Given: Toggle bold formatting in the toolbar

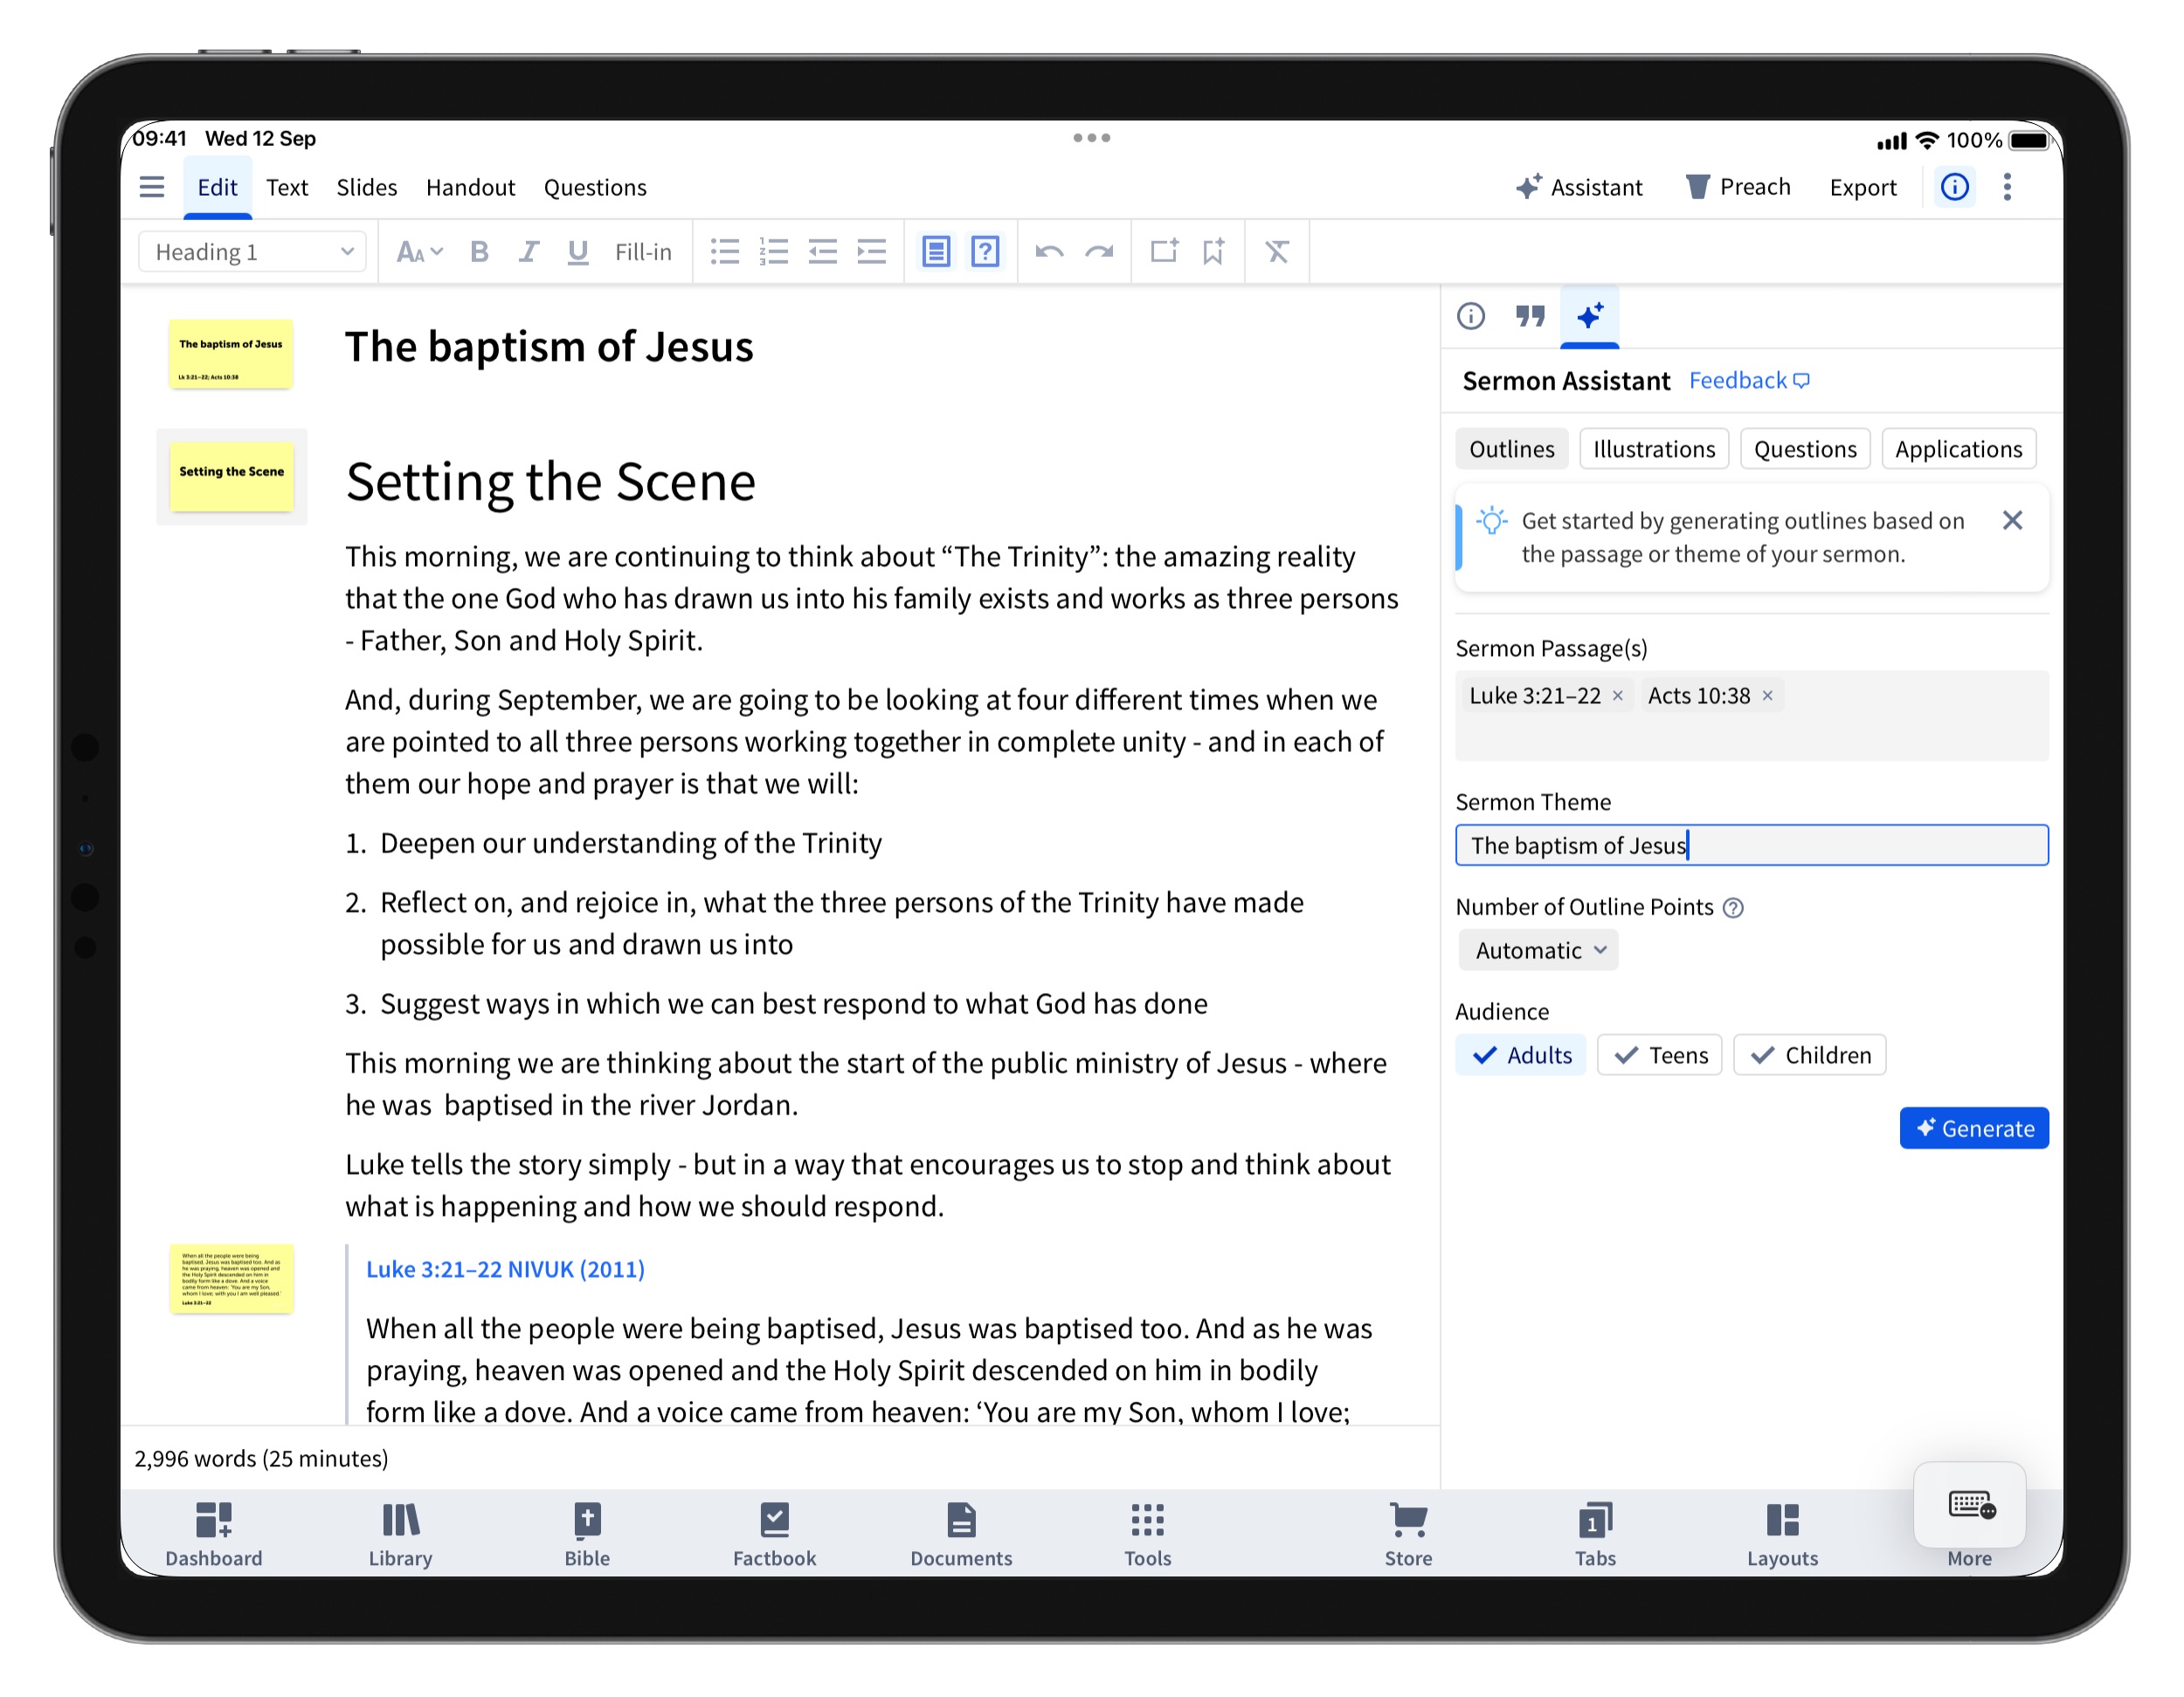Looking at the screenshot, I should [x=479, y=252].
